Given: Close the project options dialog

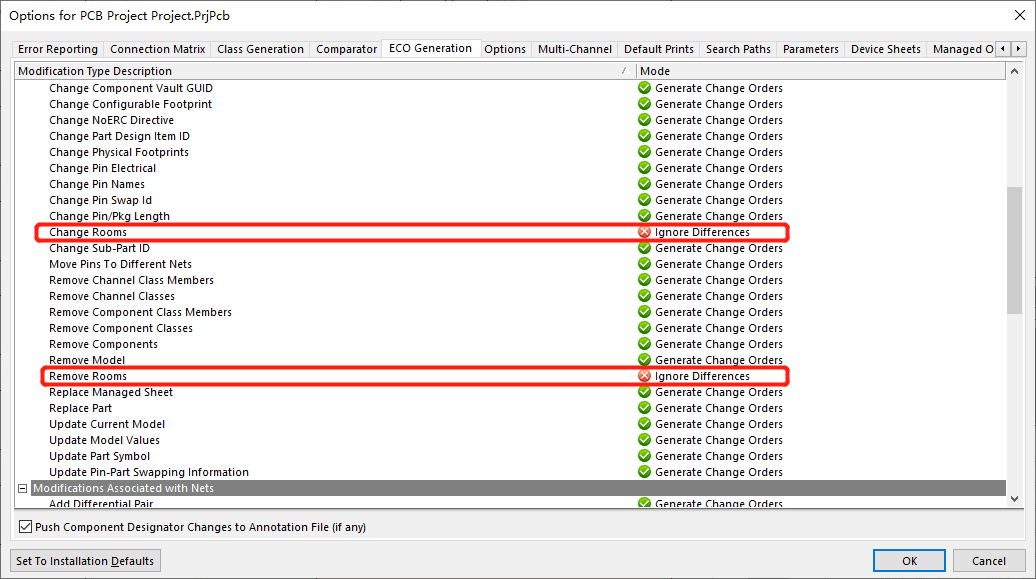Looking at the screenshot, I should pos(1019,15).
